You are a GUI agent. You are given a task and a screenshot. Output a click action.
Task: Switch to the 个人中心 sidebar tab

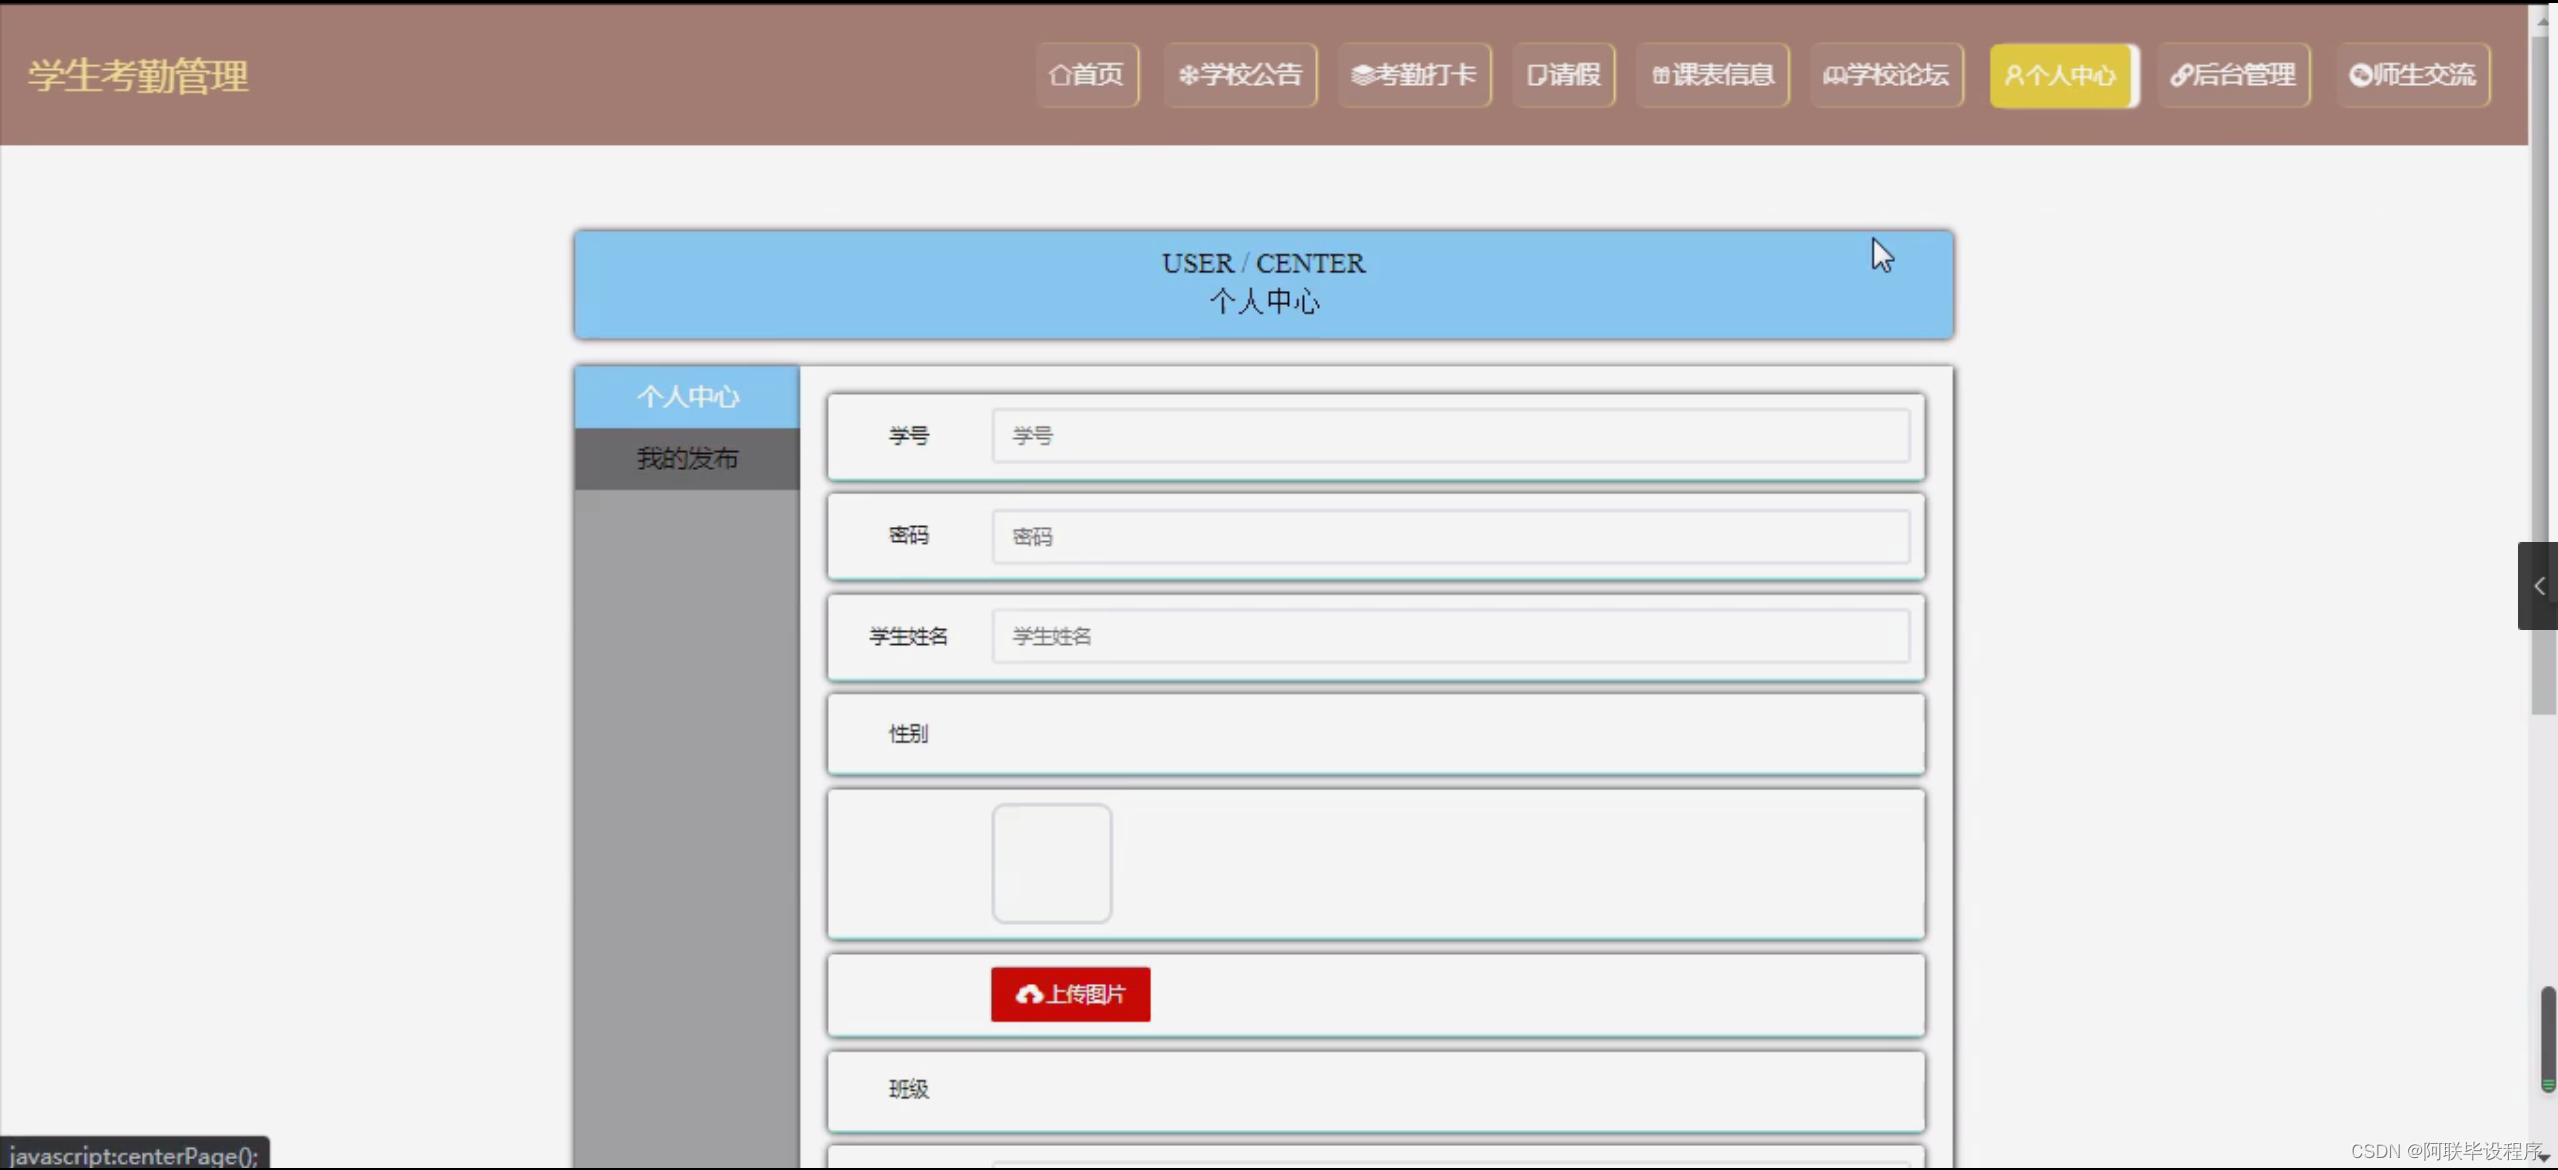pyautogui.click(x=687, y=396)
